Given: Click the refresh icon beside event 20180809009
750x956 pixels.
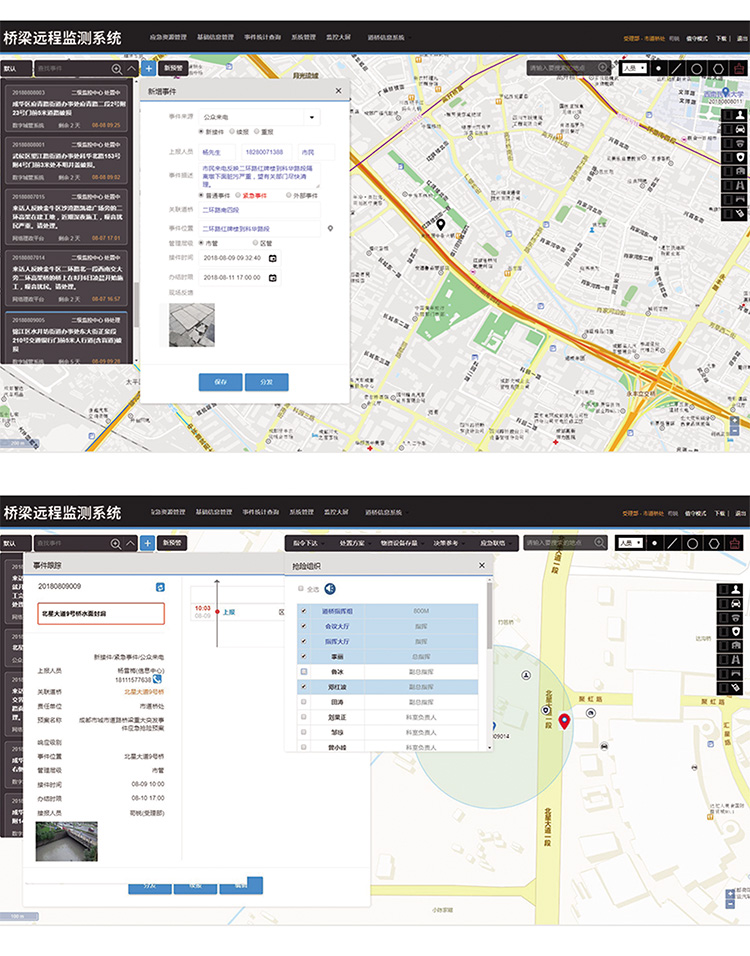Looking at the screenshot, I should (158, 586).
